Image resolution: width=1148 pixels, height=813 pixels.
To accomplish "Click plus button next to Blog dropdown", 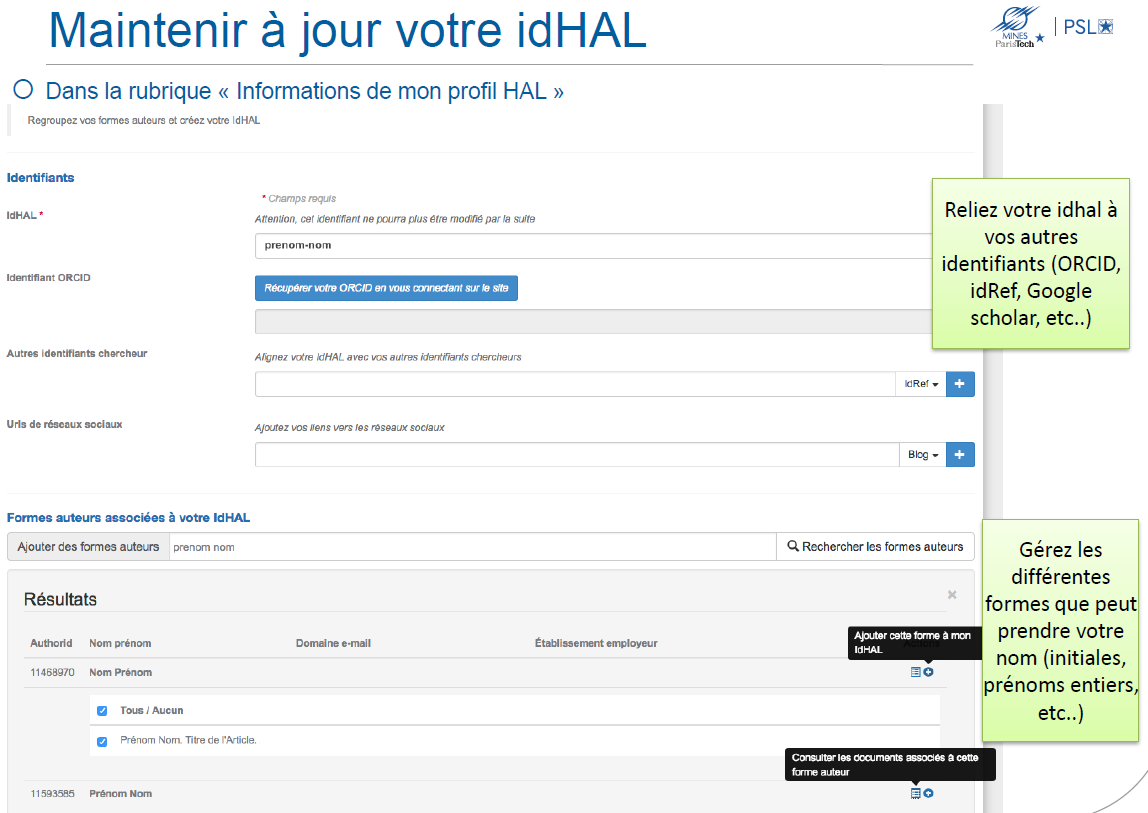I will tap(960, 454).
